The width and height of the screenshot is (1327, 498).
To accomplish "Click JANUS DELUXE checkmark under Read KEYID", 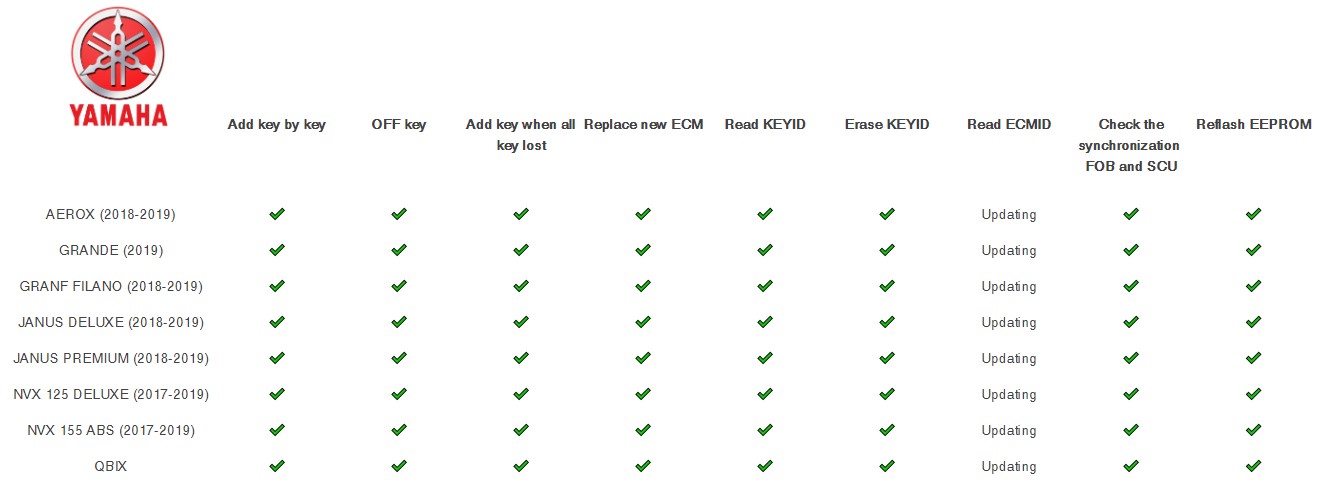I will 765,322.
